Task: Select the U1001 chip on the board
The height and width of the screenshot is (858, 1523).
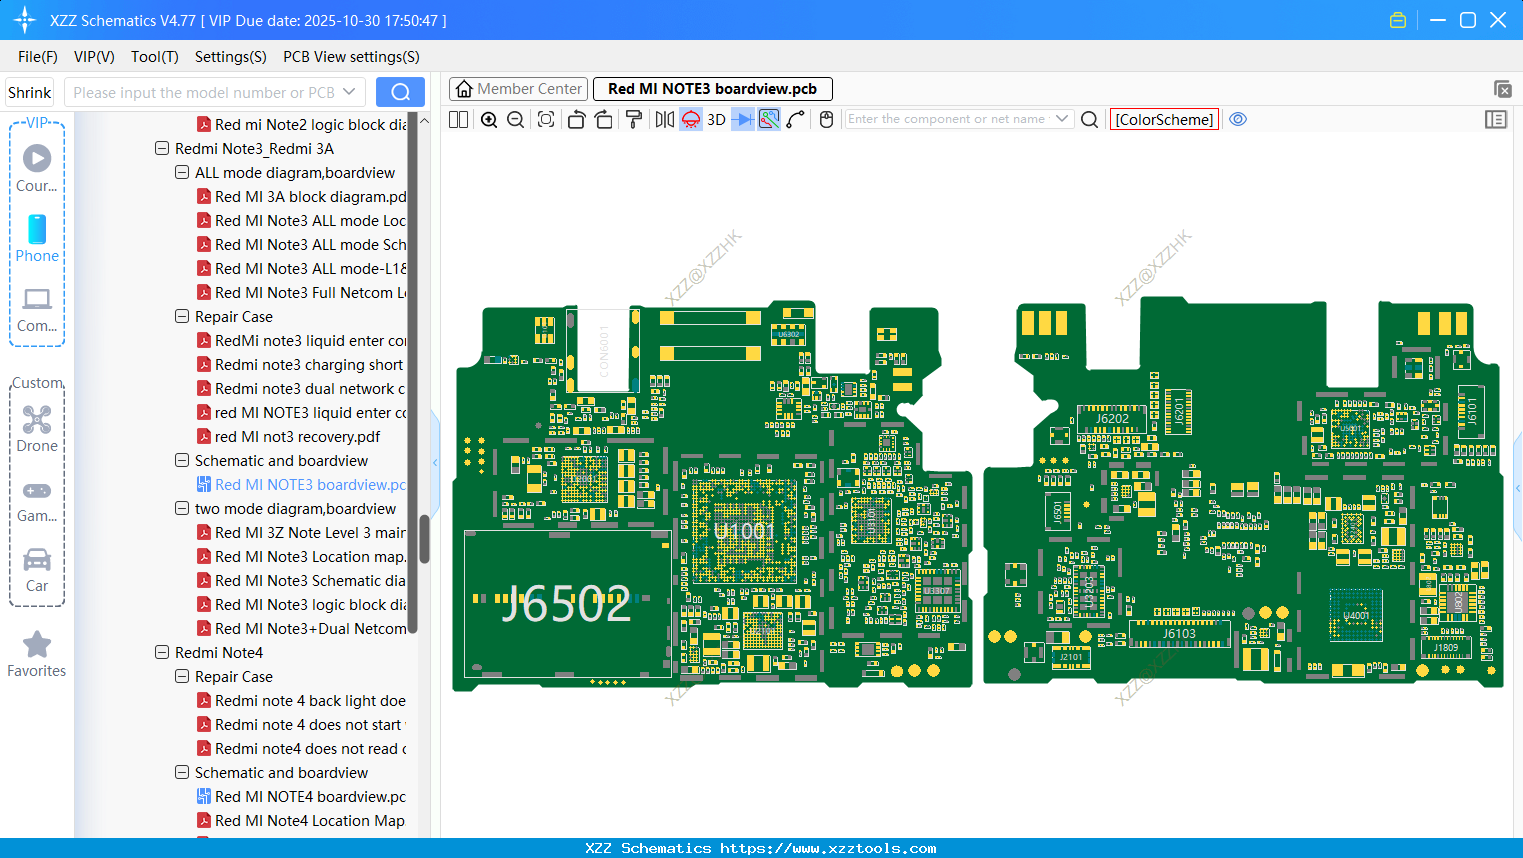Action: 744,530
